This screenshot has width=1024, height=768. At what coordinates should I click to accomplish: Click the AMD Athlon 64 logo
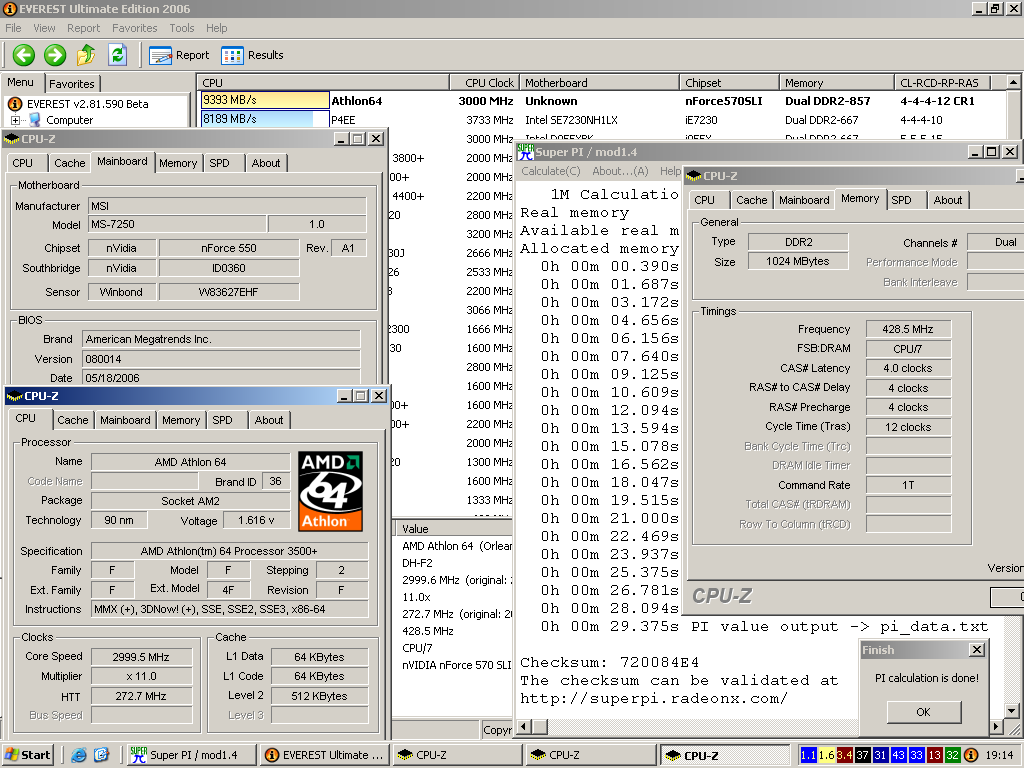click(330, 490)
